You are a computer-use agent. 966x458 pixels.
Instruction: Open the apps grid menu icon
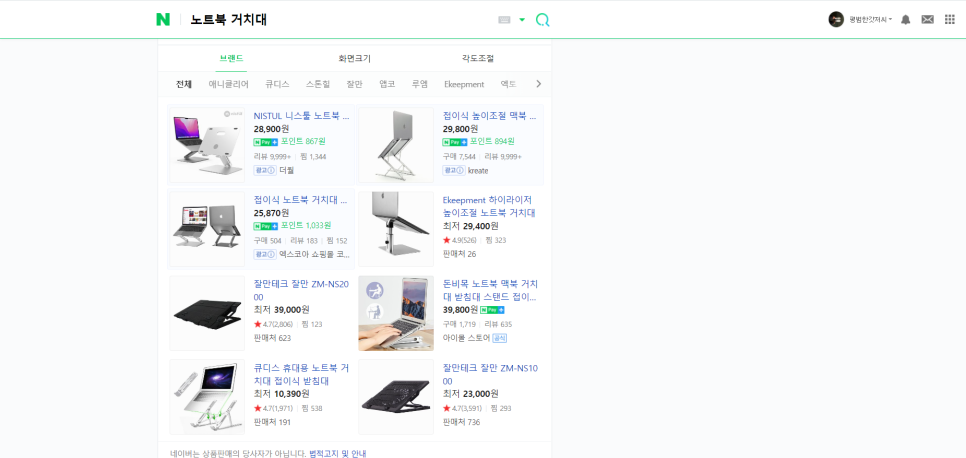tap(949, 20)
